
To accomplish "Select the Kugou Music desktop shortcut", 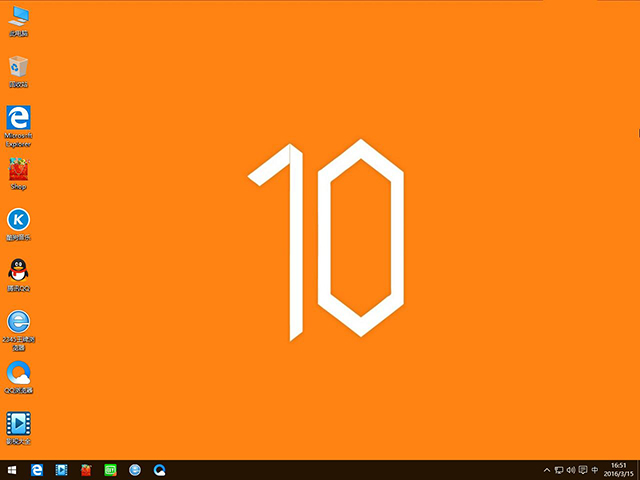I will [x=18, y=220].
